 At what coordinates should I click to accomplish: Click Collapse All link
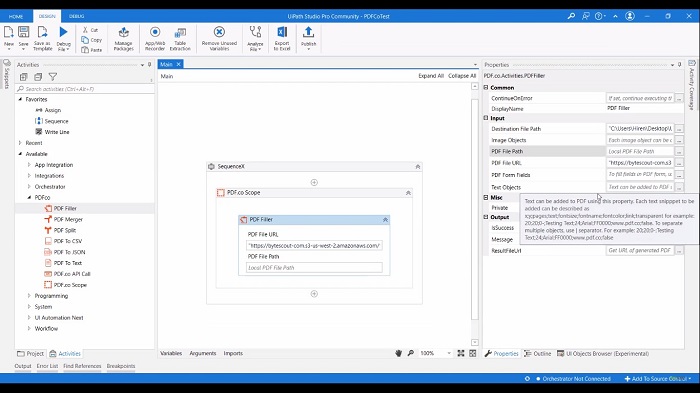462,76
